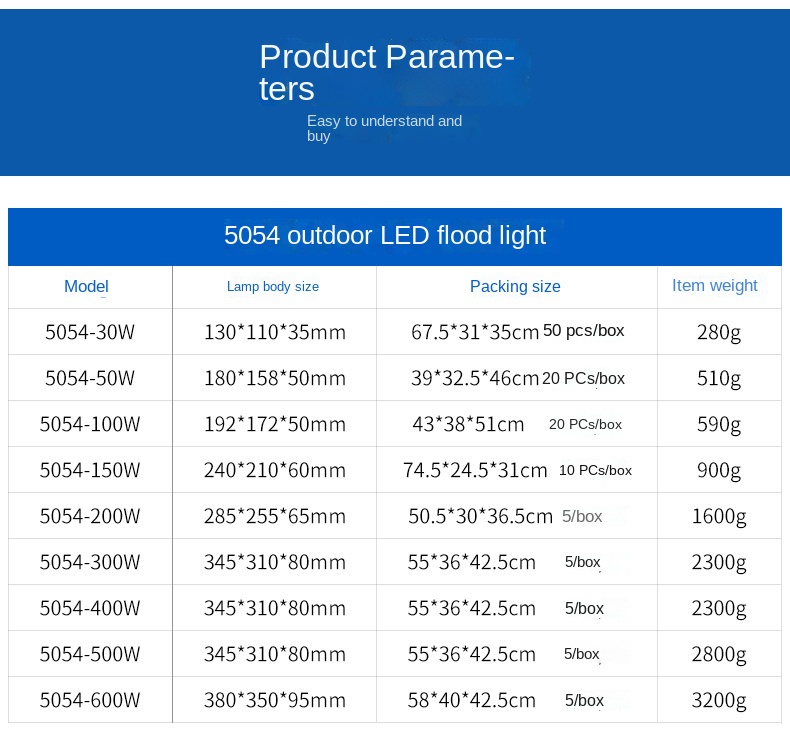The height and width of the screenshot is (746, 790).
Task: Click the "Product Parameters" banner heading
Action: (x=386, y=72)
